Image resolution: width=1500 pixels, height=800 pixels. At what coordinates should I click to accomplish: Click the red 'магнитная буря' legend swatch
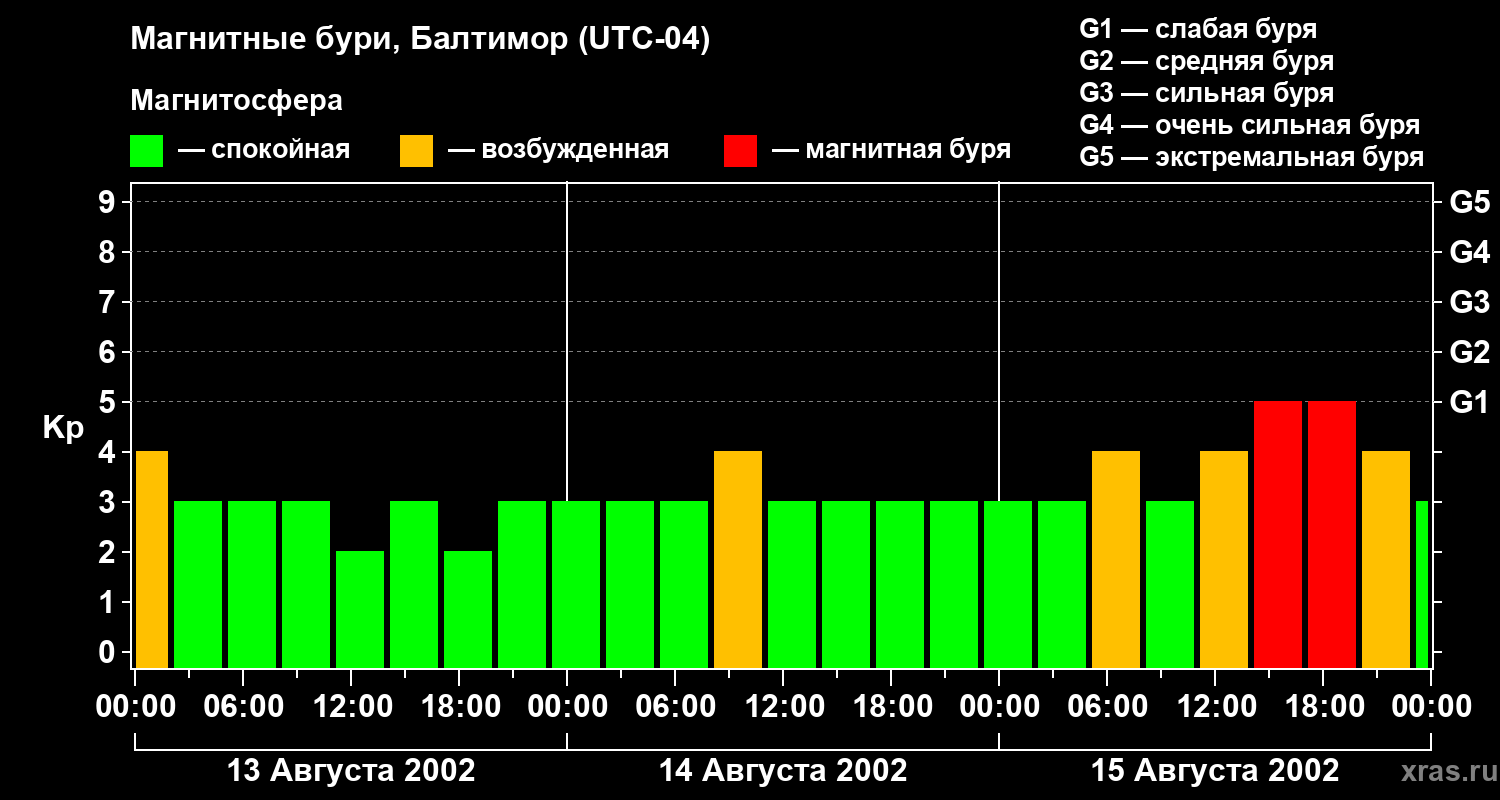click(x=740, y=151)
